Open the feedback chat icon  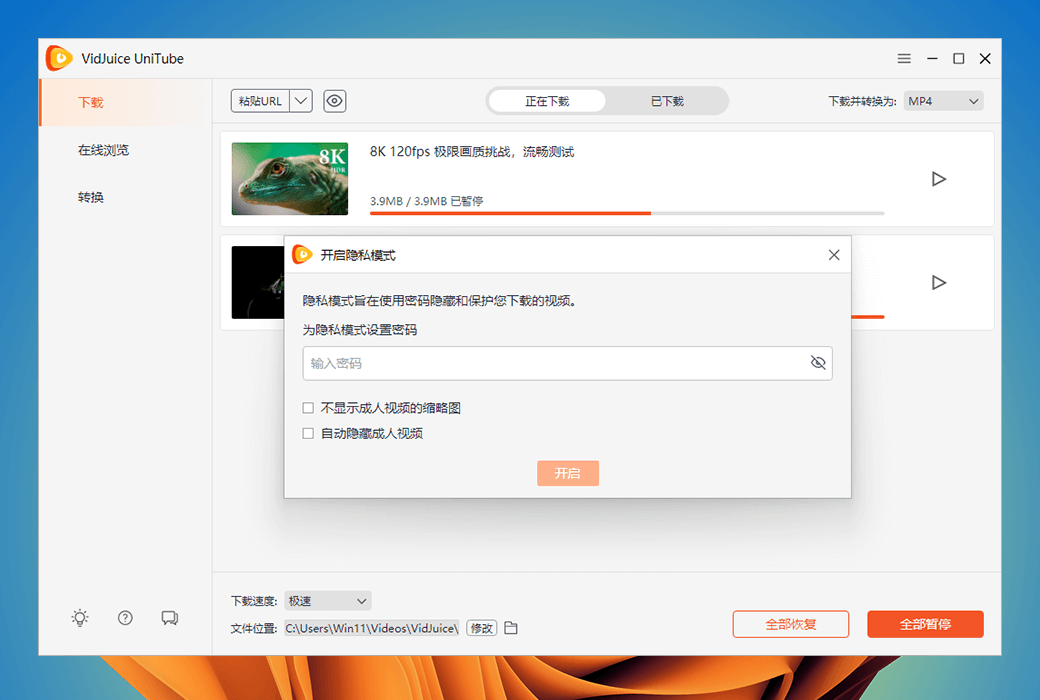pos(170,618)
